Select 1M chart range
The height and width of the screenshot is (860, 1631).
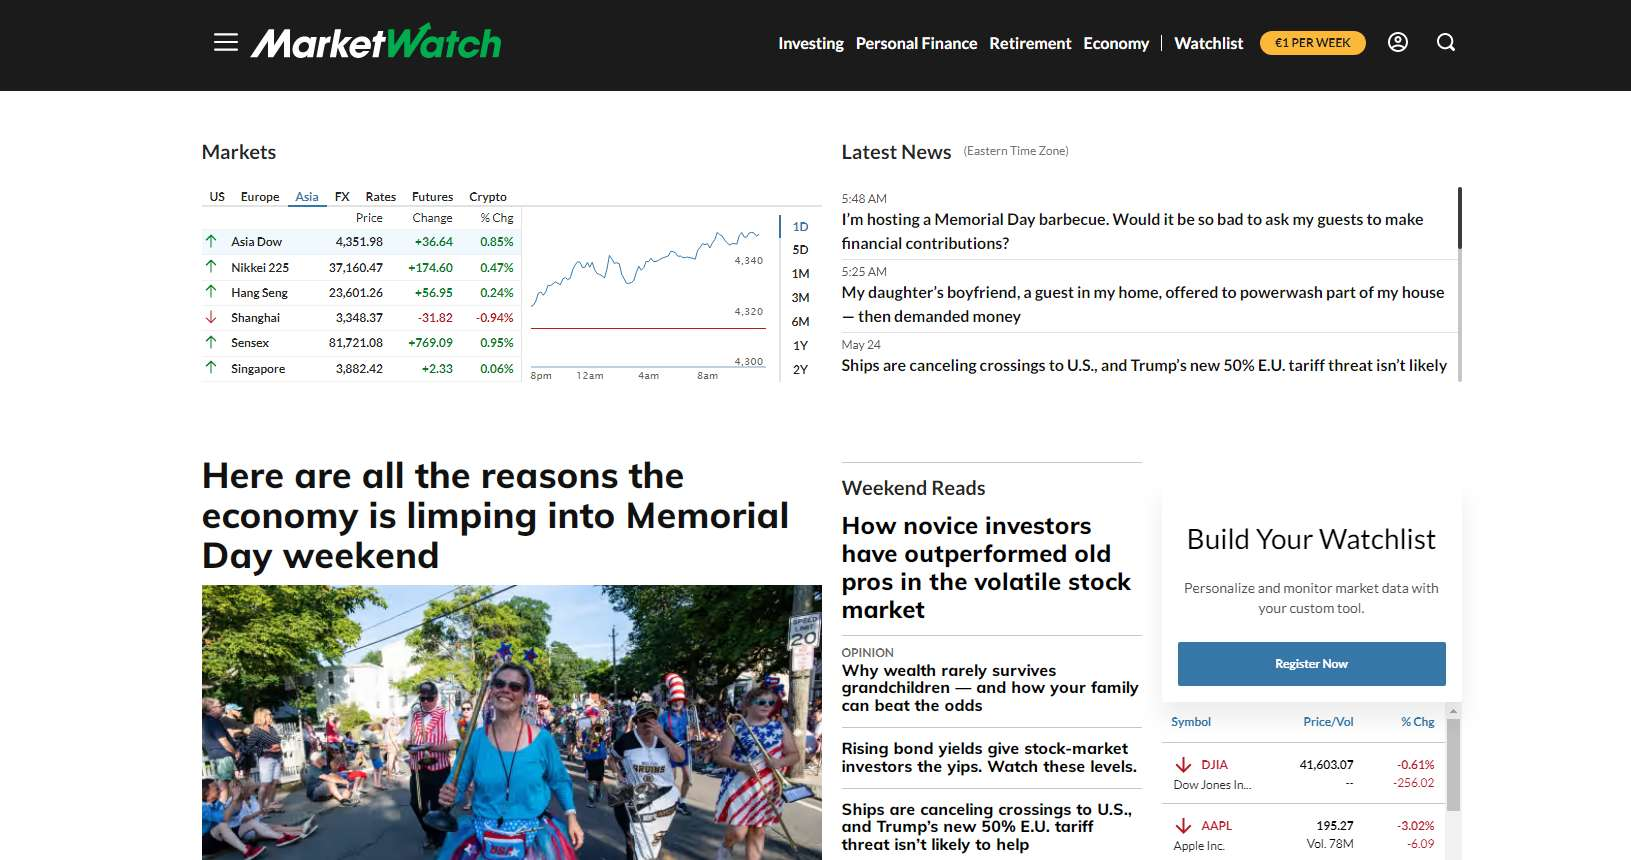pyautogui.click(x=800, y=274)
